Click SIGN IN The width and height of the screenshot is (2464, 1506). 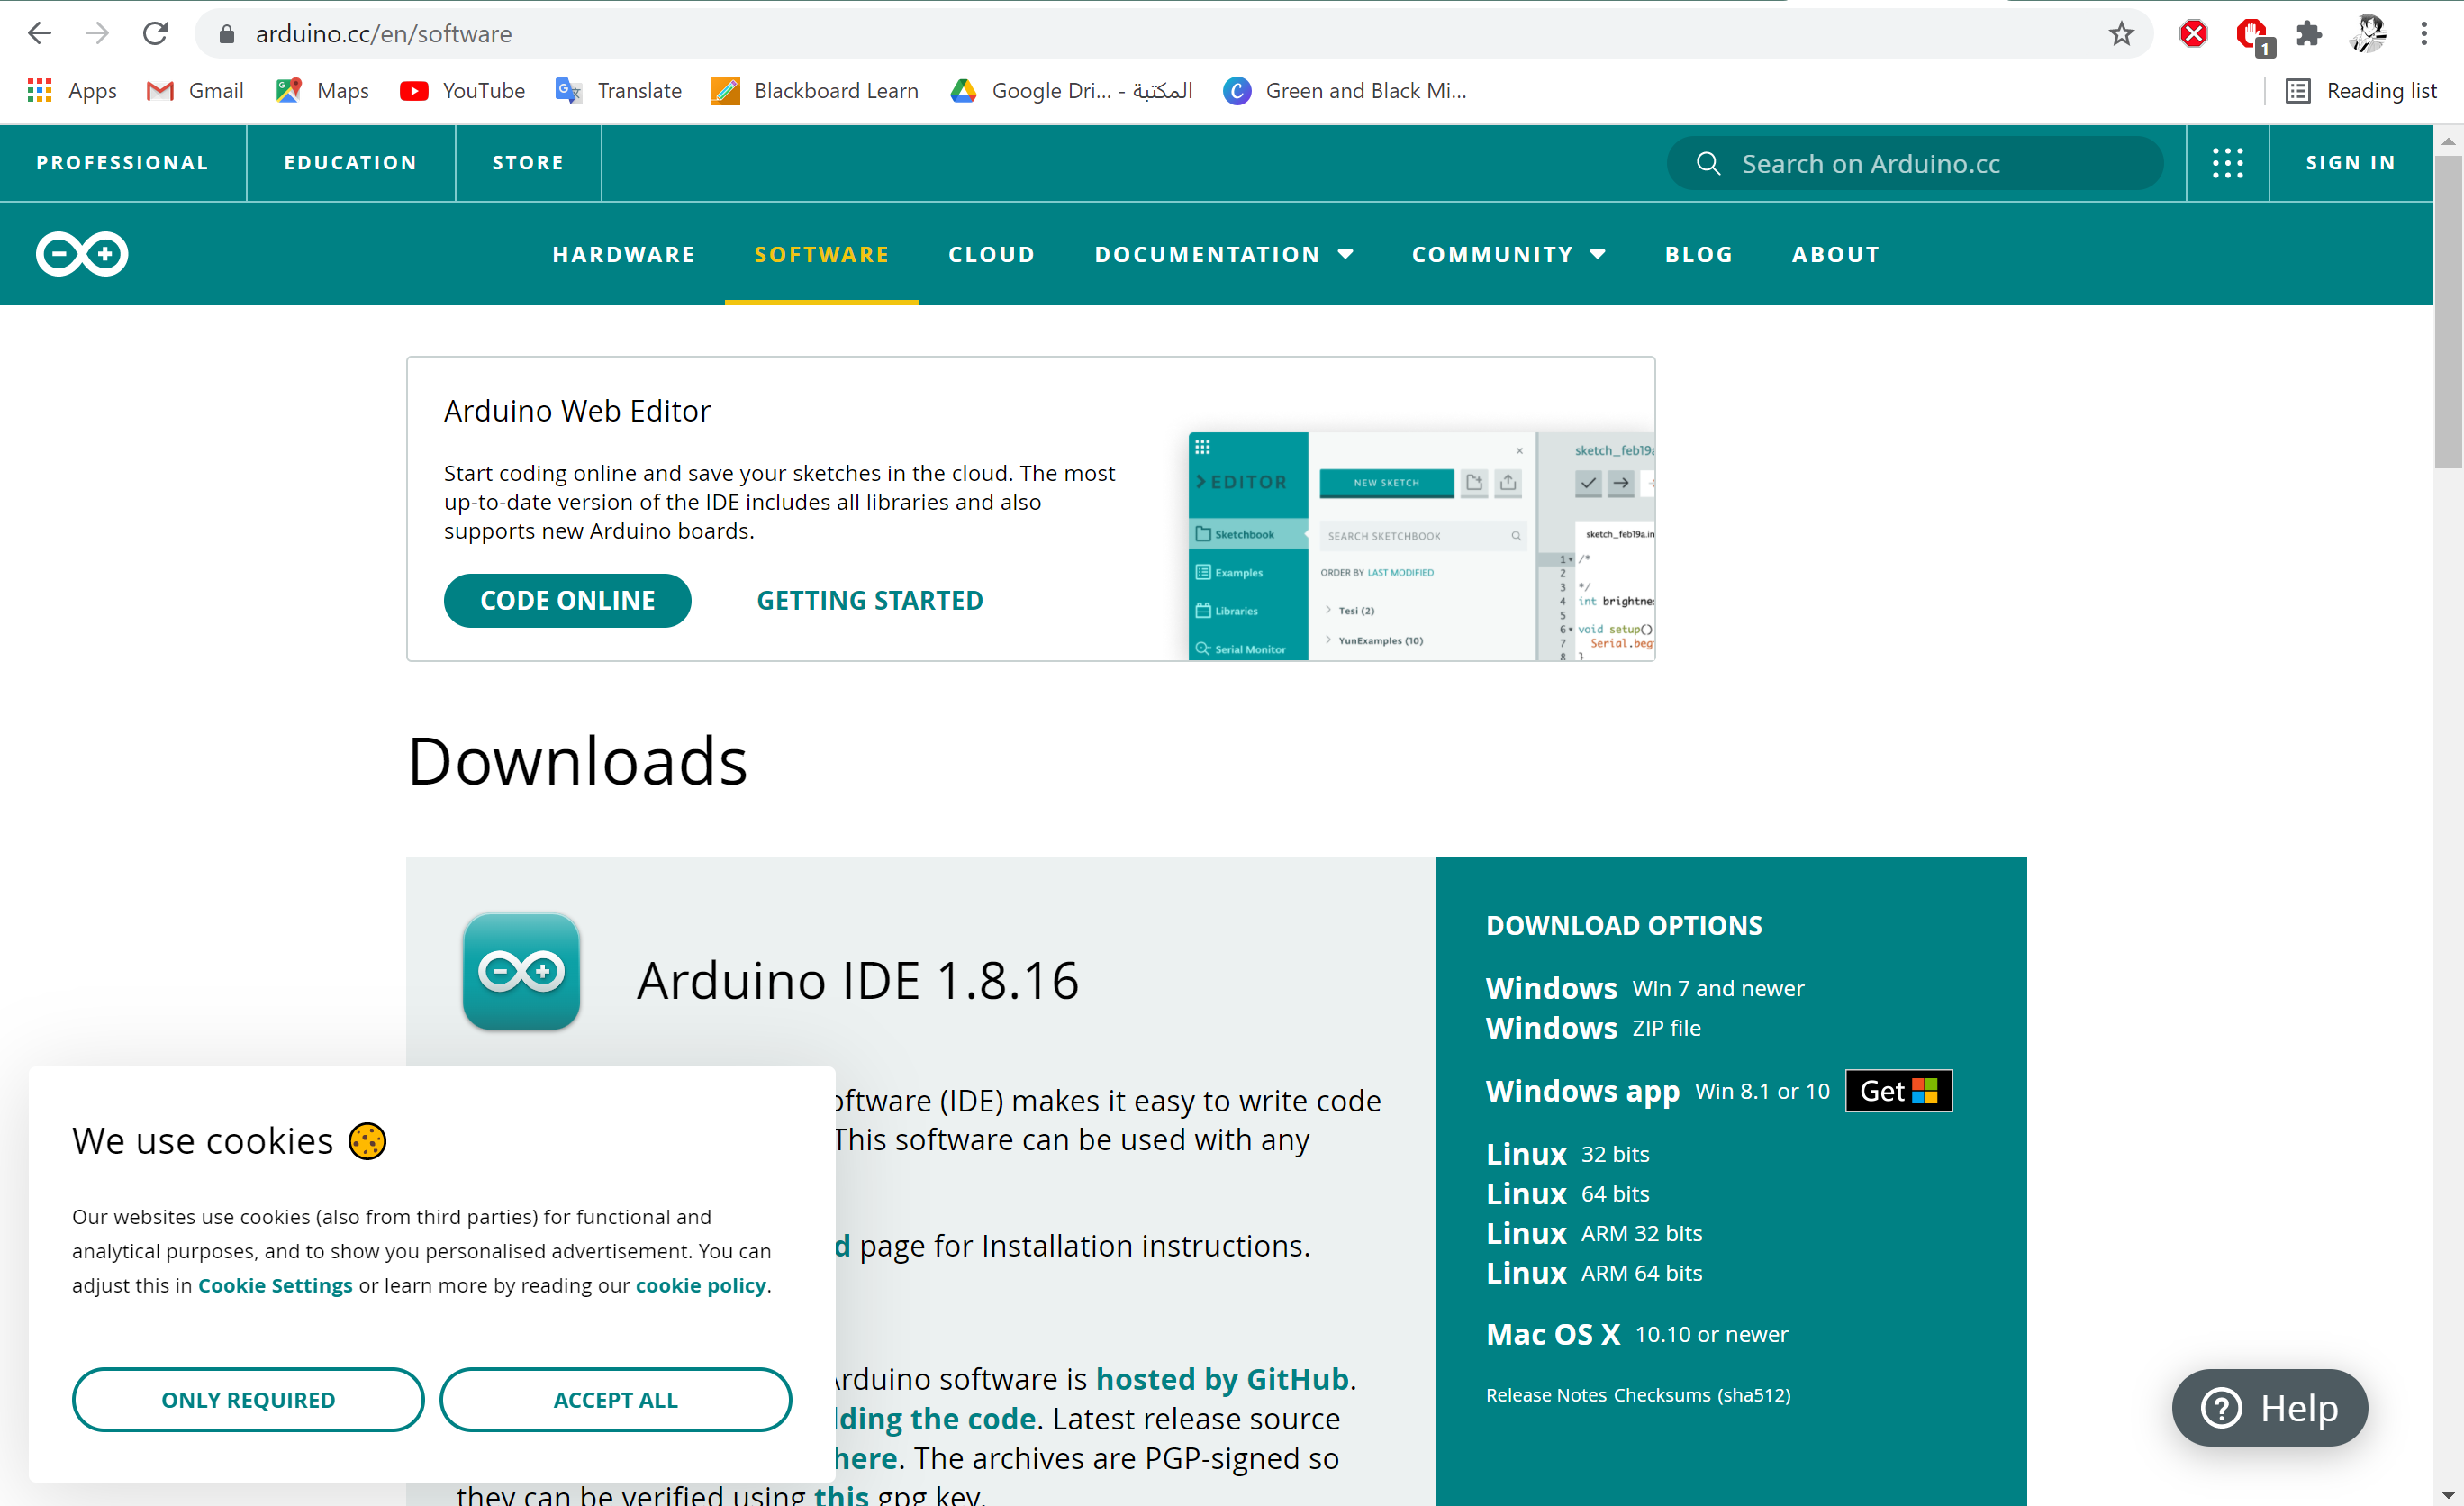tap(2351, 163)
